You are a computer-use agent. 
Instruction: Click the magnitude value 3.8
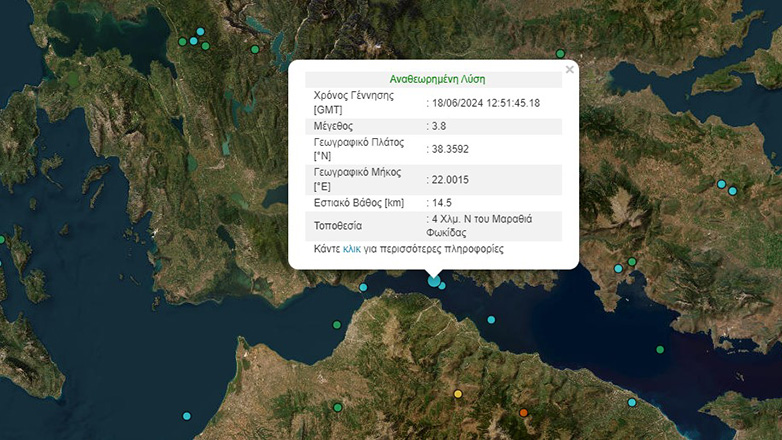439,126
